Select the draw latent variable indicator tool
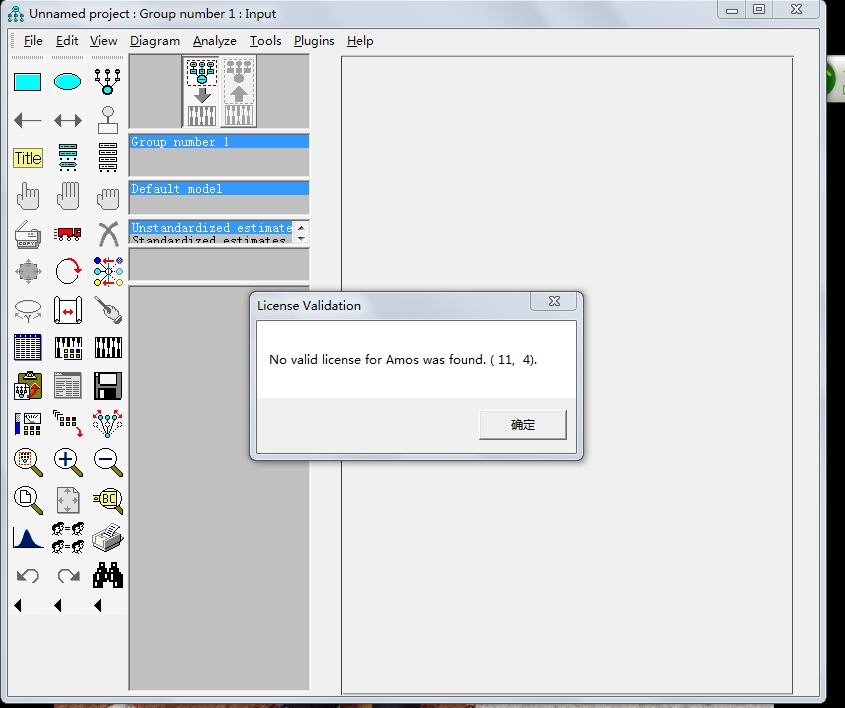 click(x=108, y=82)
